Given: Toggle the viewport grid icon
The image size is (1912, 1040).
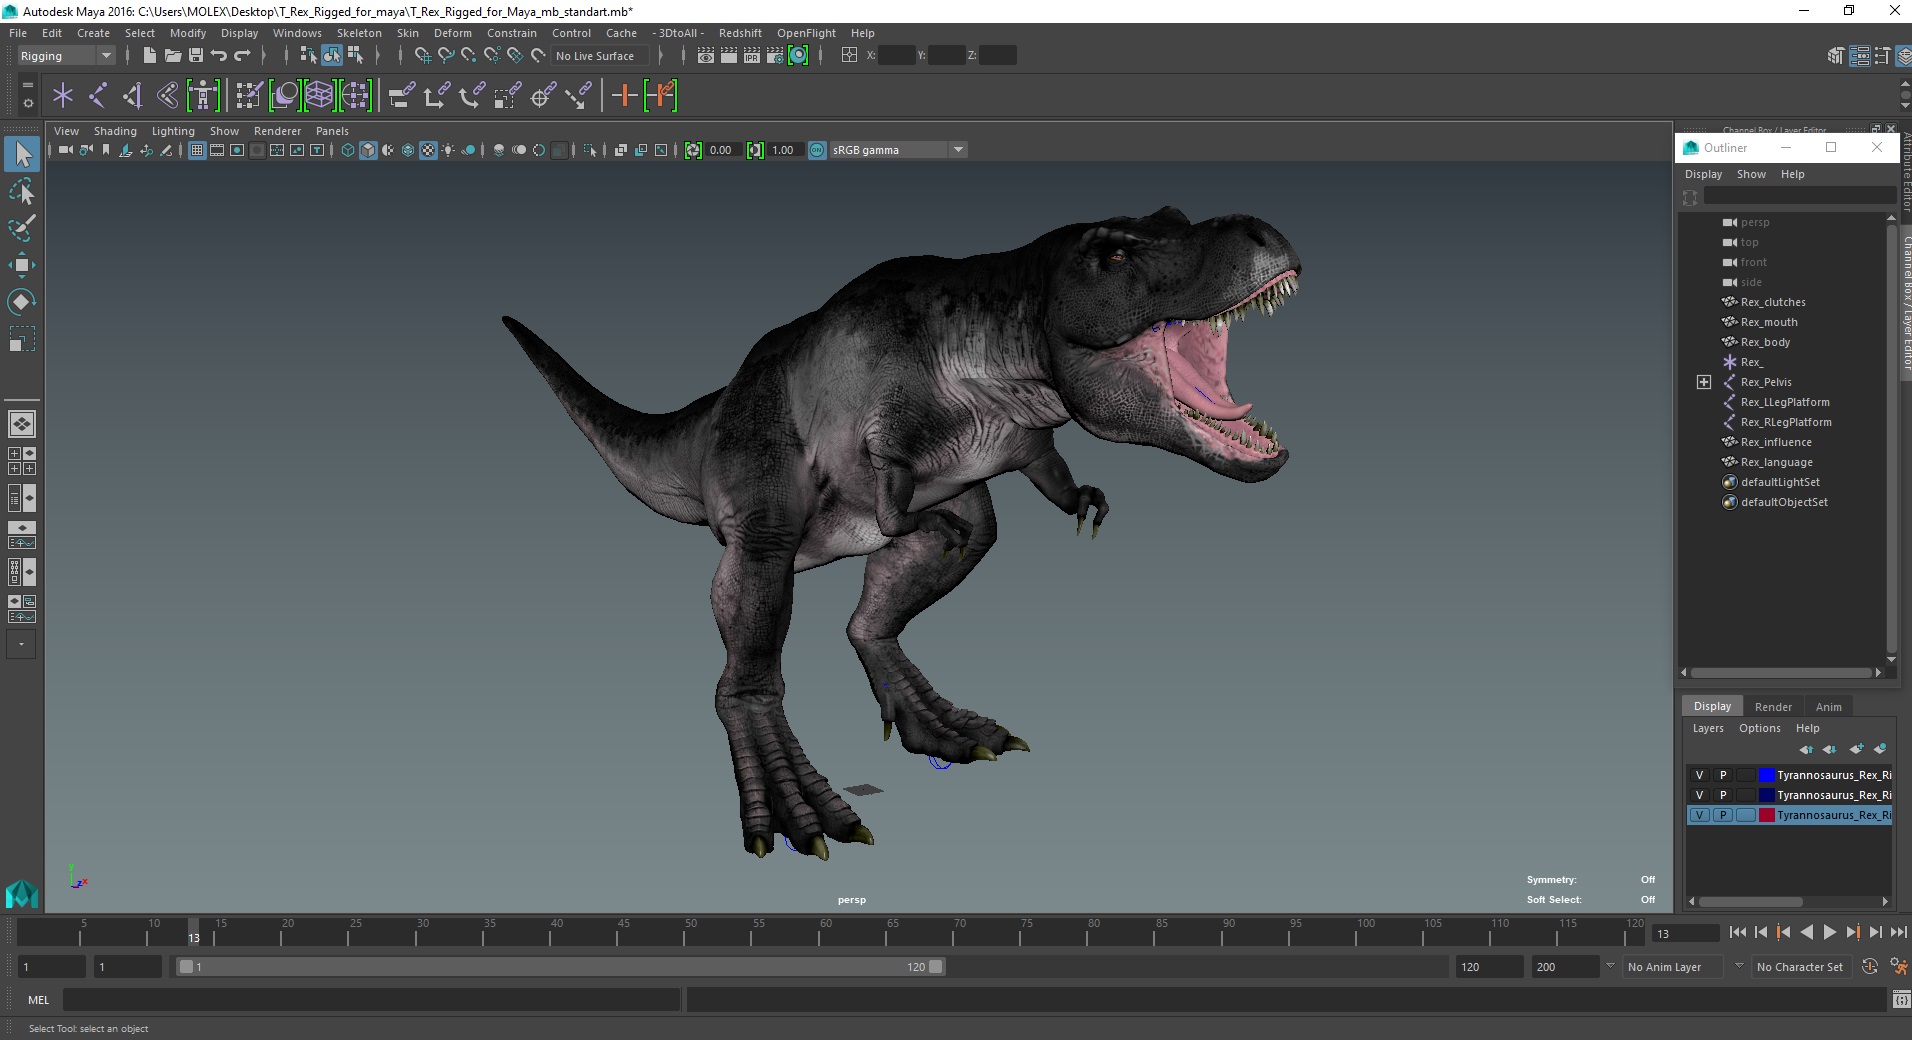Looking at the screenshot, I should [197, 150].
